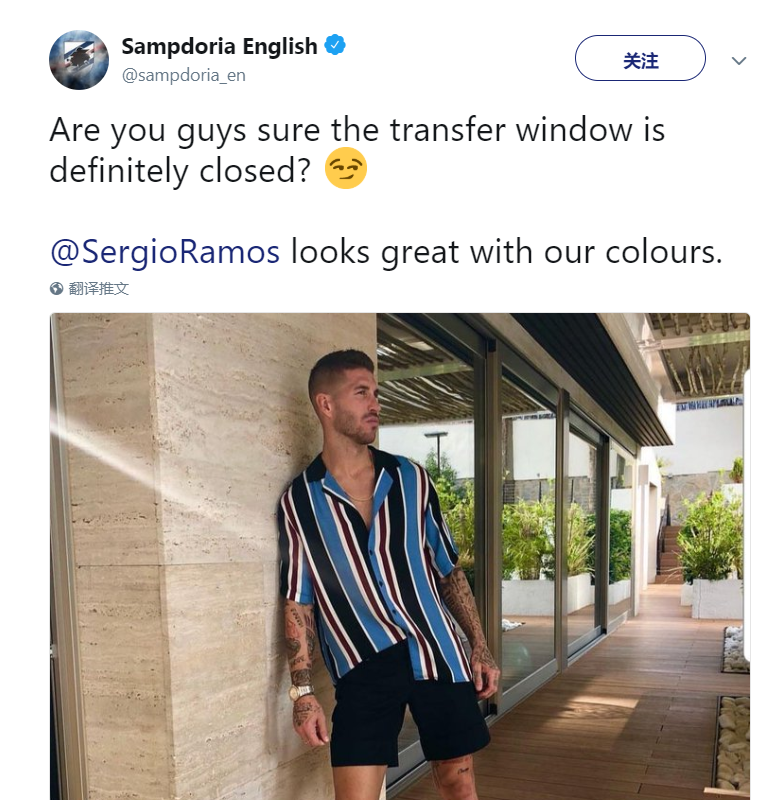Click the gold wristwatch in the photo
The width and height of the screenshot is (781, 800).
[300, 692]
